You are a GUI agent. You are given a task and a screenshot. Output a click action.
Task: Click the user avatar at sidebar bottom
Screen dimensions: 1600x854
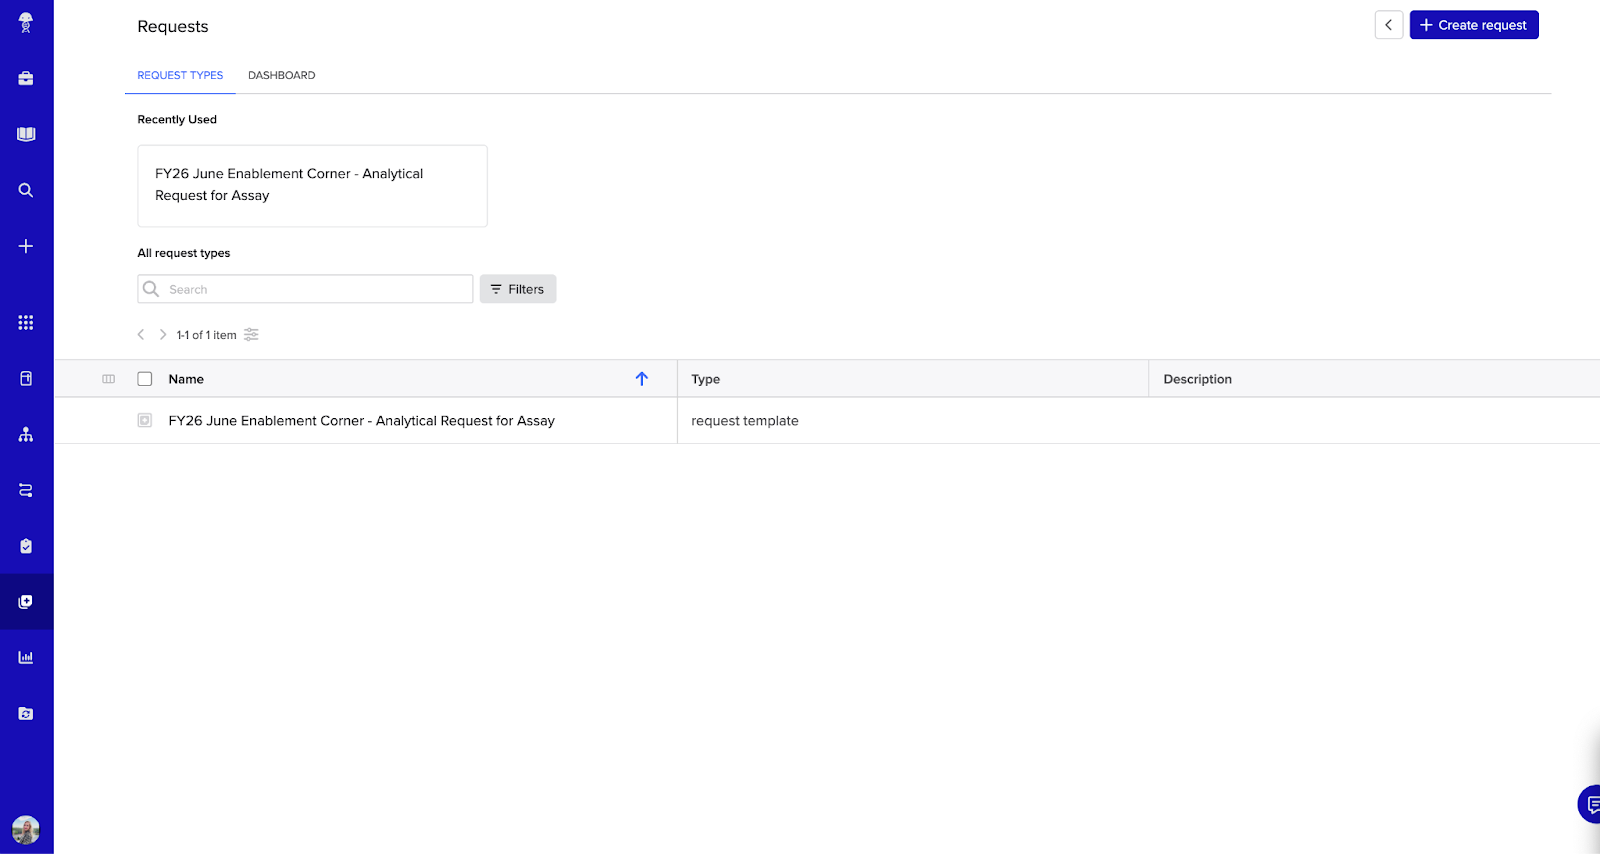tap(26, 829)
